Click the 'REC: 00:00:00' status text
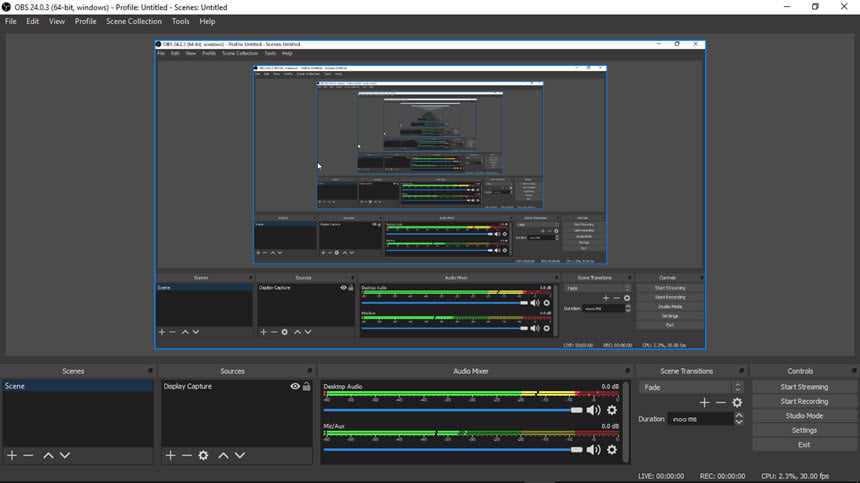Viewport: 860px width, 483px height. click(722, 476)
